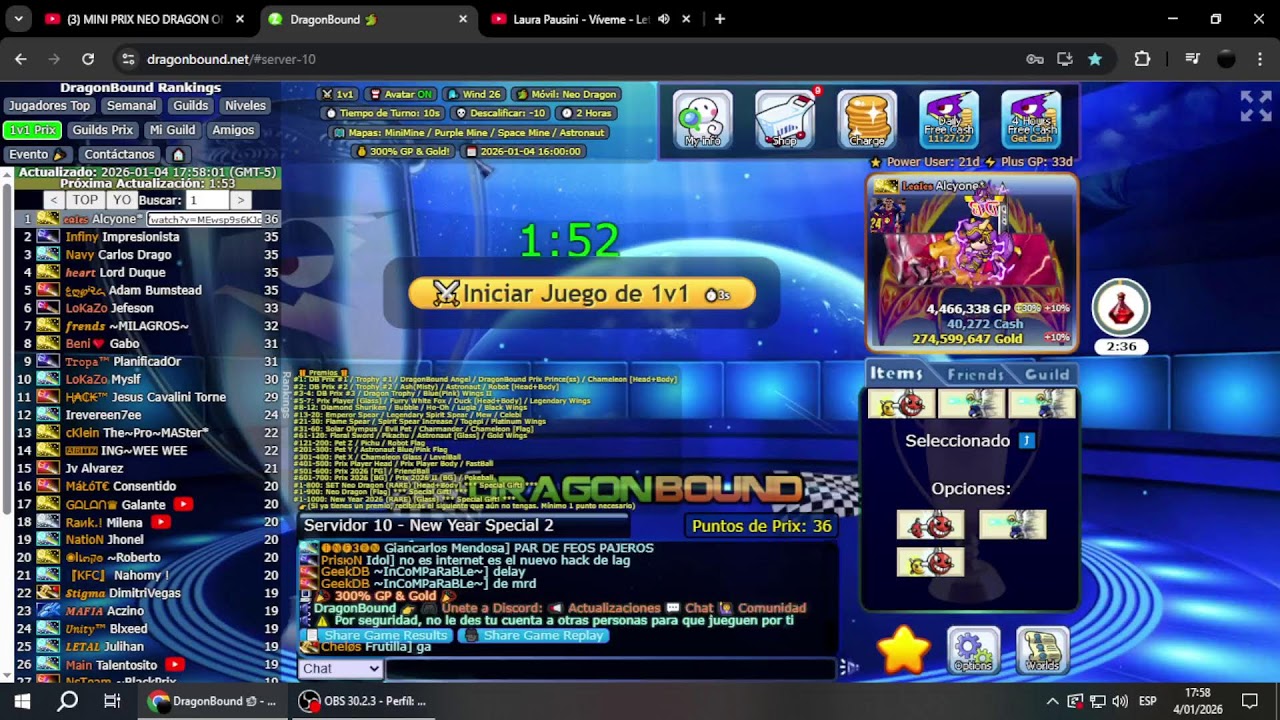Click the red potion item icon
This screenshot has height=720, width=1280.
coord(1121,308)
